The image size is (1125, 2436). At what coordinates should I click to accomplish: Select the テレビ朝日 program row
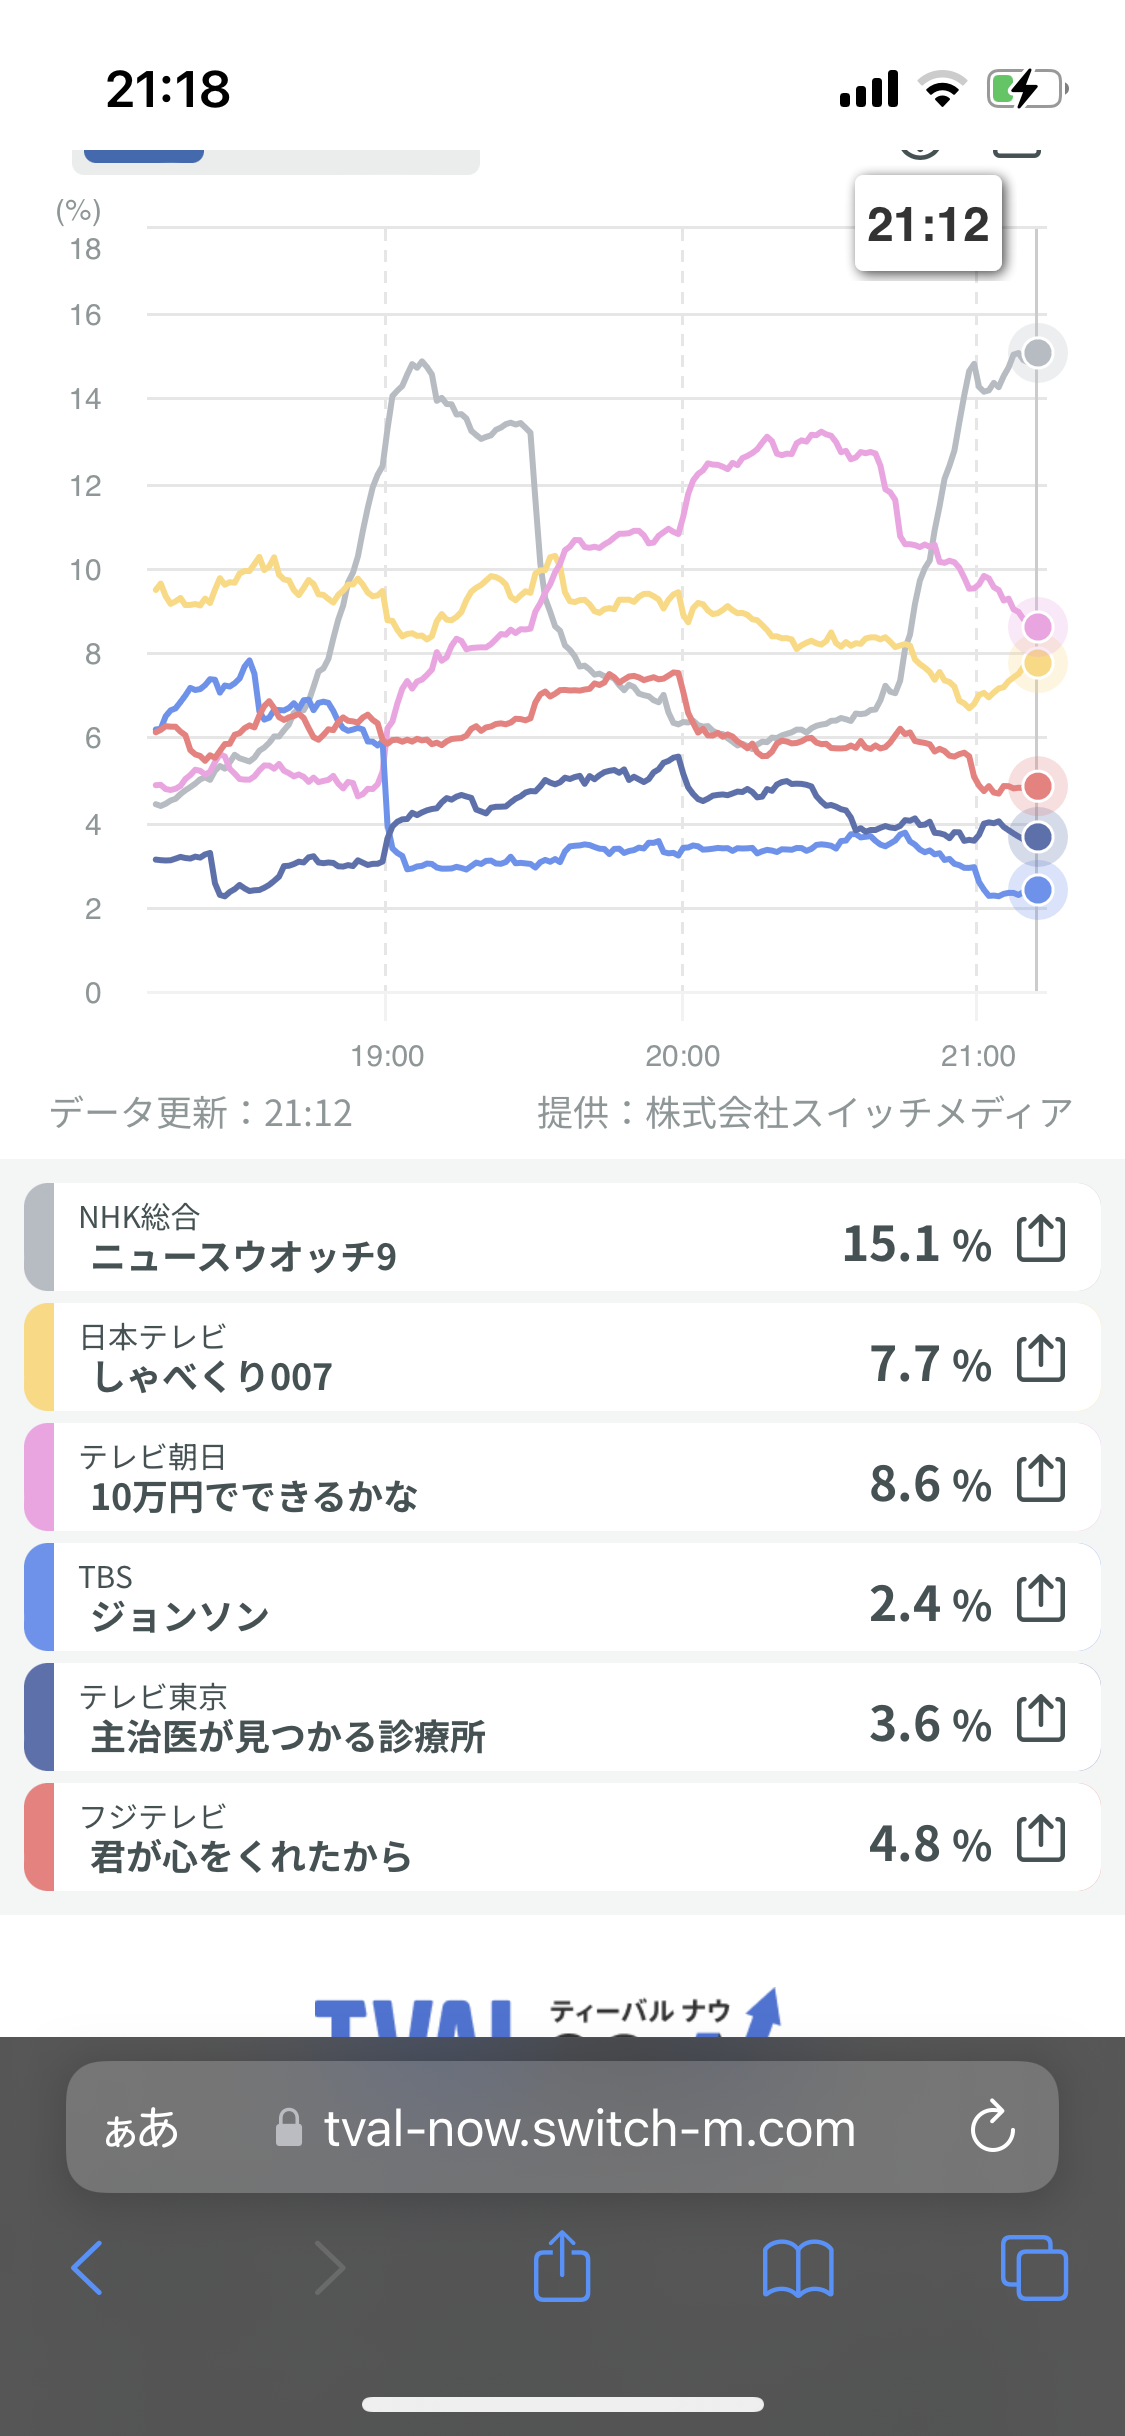450,1478
